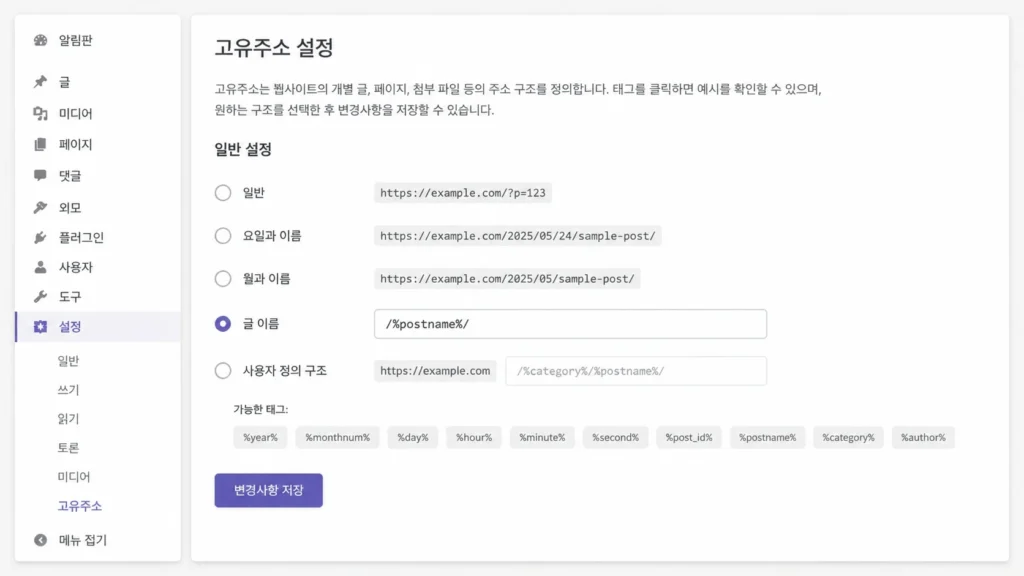This screenshot has width=1024, height=576.
Task: Click the dashboard palette icon beside 알림판
Action: point(40,40)
